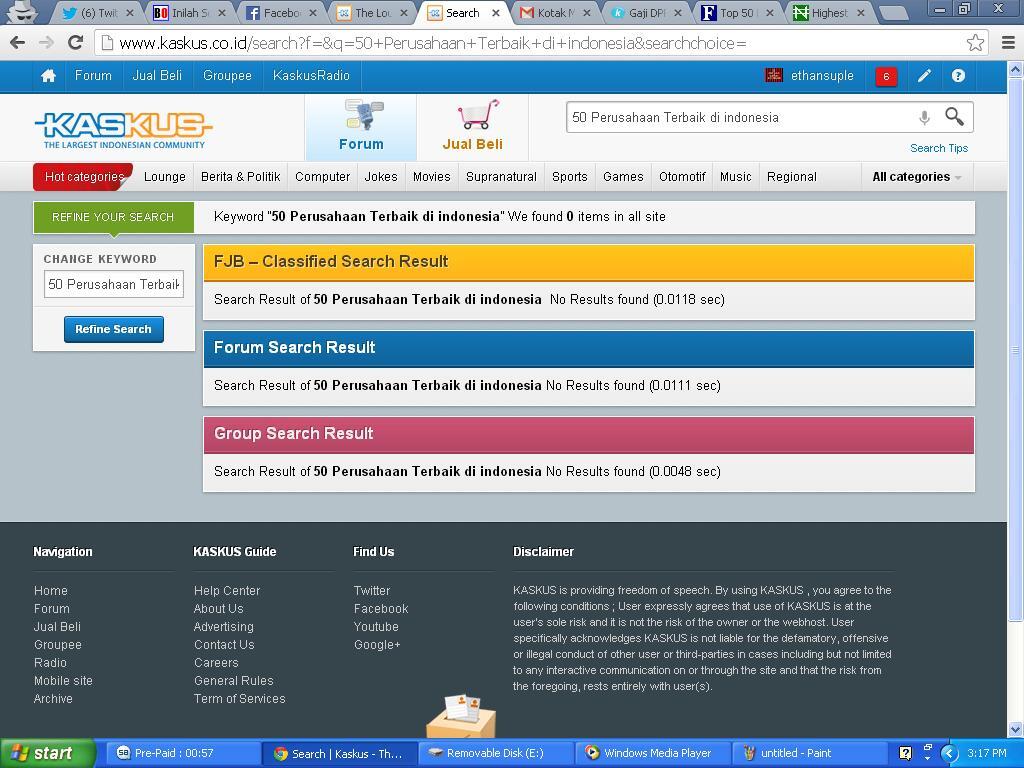
Task: Click the Windows start button
Action: pyautogui.click(x=48, y=753)
